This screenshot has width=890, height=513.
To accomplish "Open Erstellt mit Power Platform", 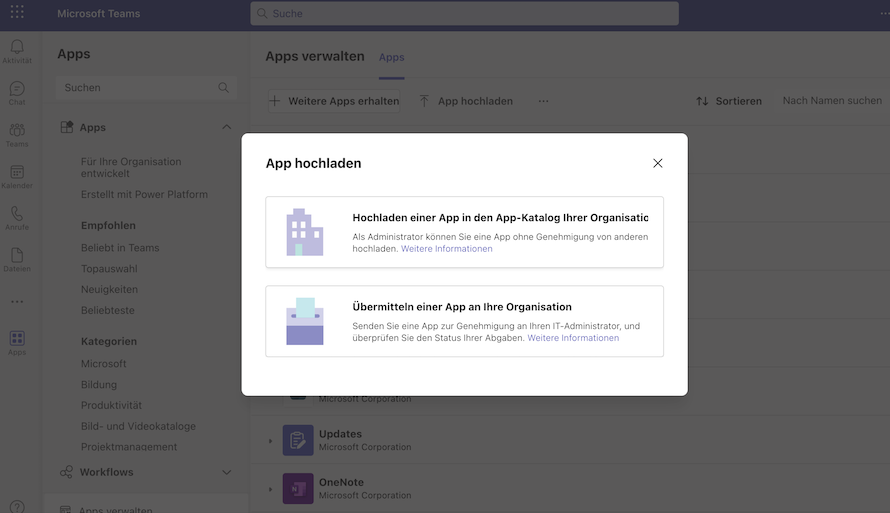I will (x=144, y=194).
